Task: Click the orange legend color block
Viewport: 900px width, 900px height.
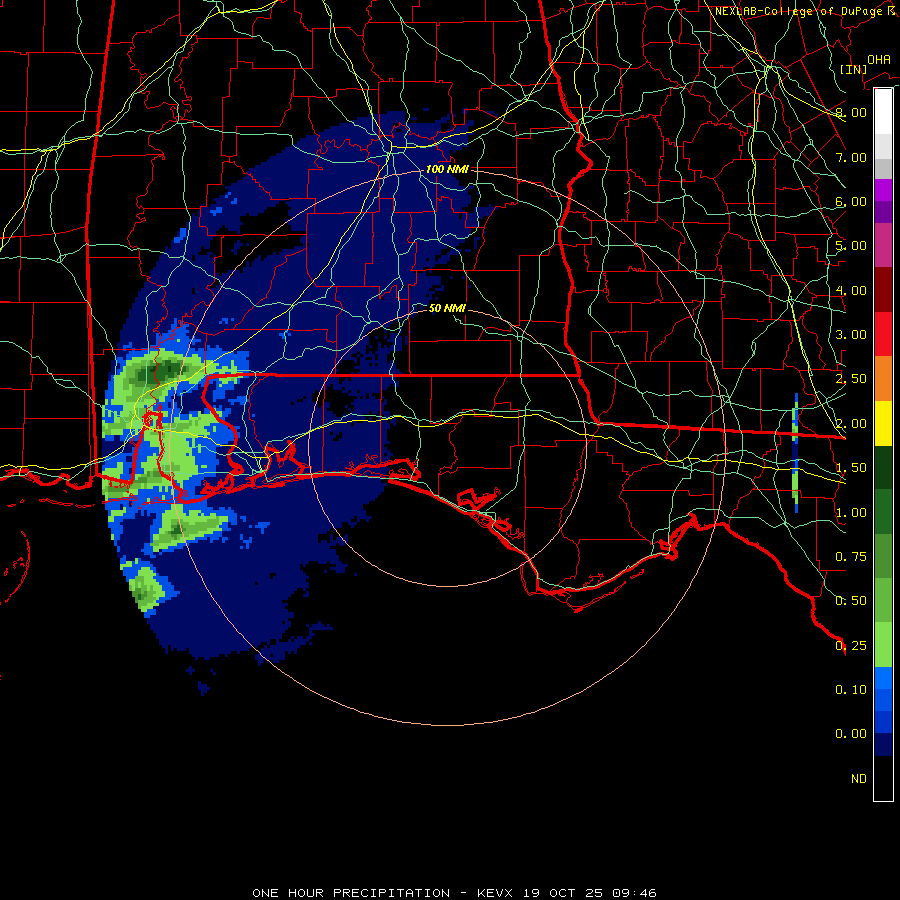Action: [x=883, y=379]
